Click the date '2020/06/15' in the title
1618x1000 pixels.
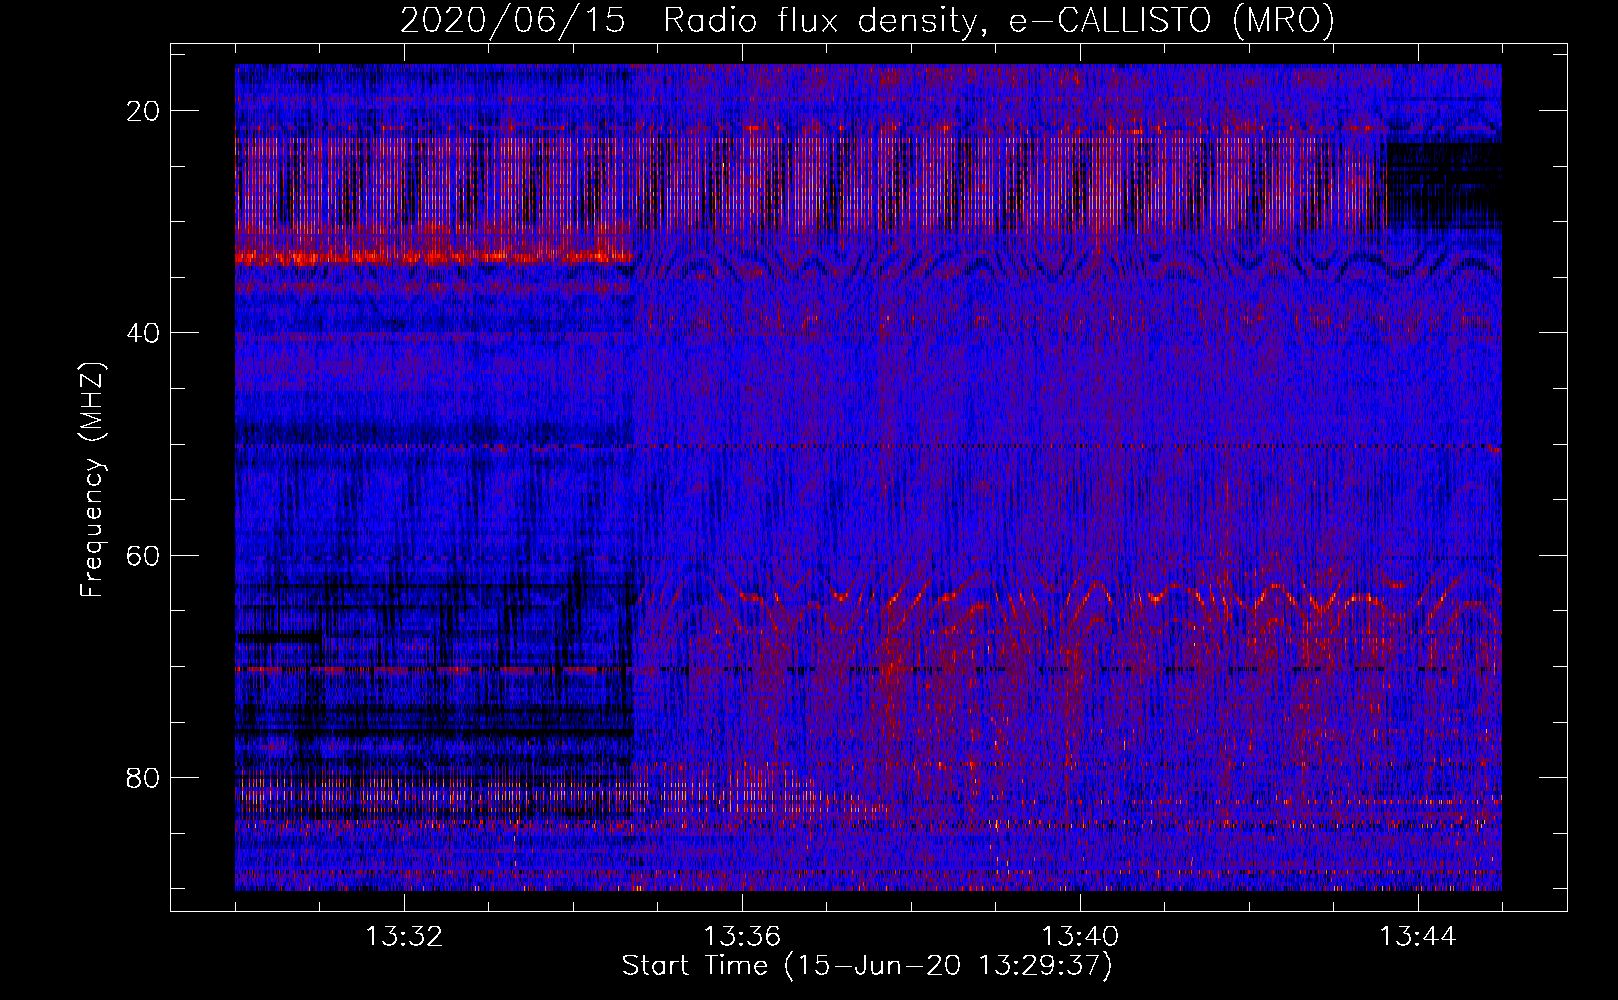pyautogui.click(x=513, y=21)
